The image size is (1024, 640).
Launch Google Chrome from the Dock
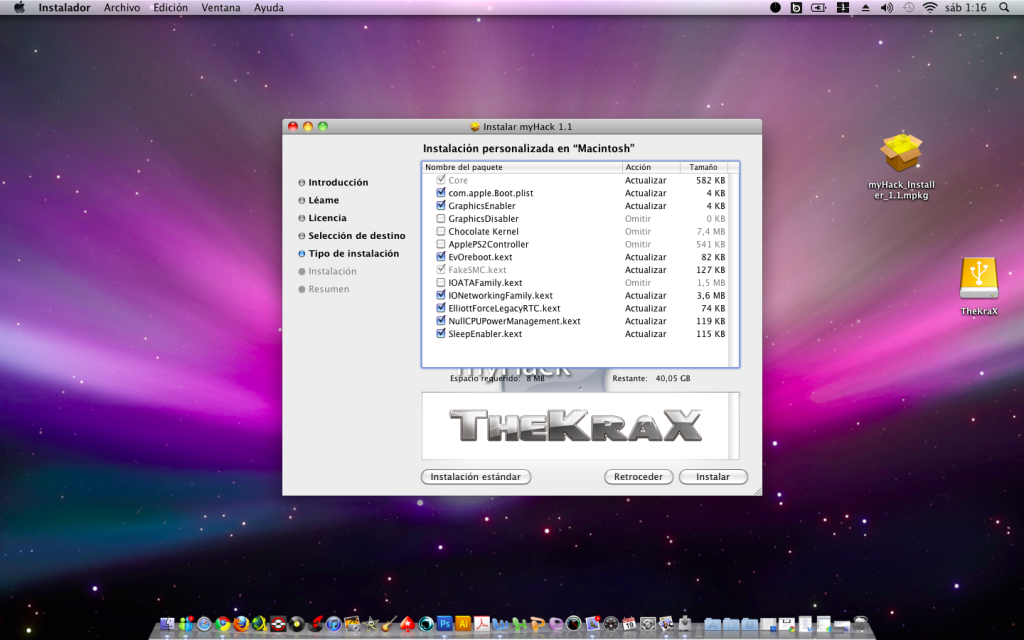(223, 624)
